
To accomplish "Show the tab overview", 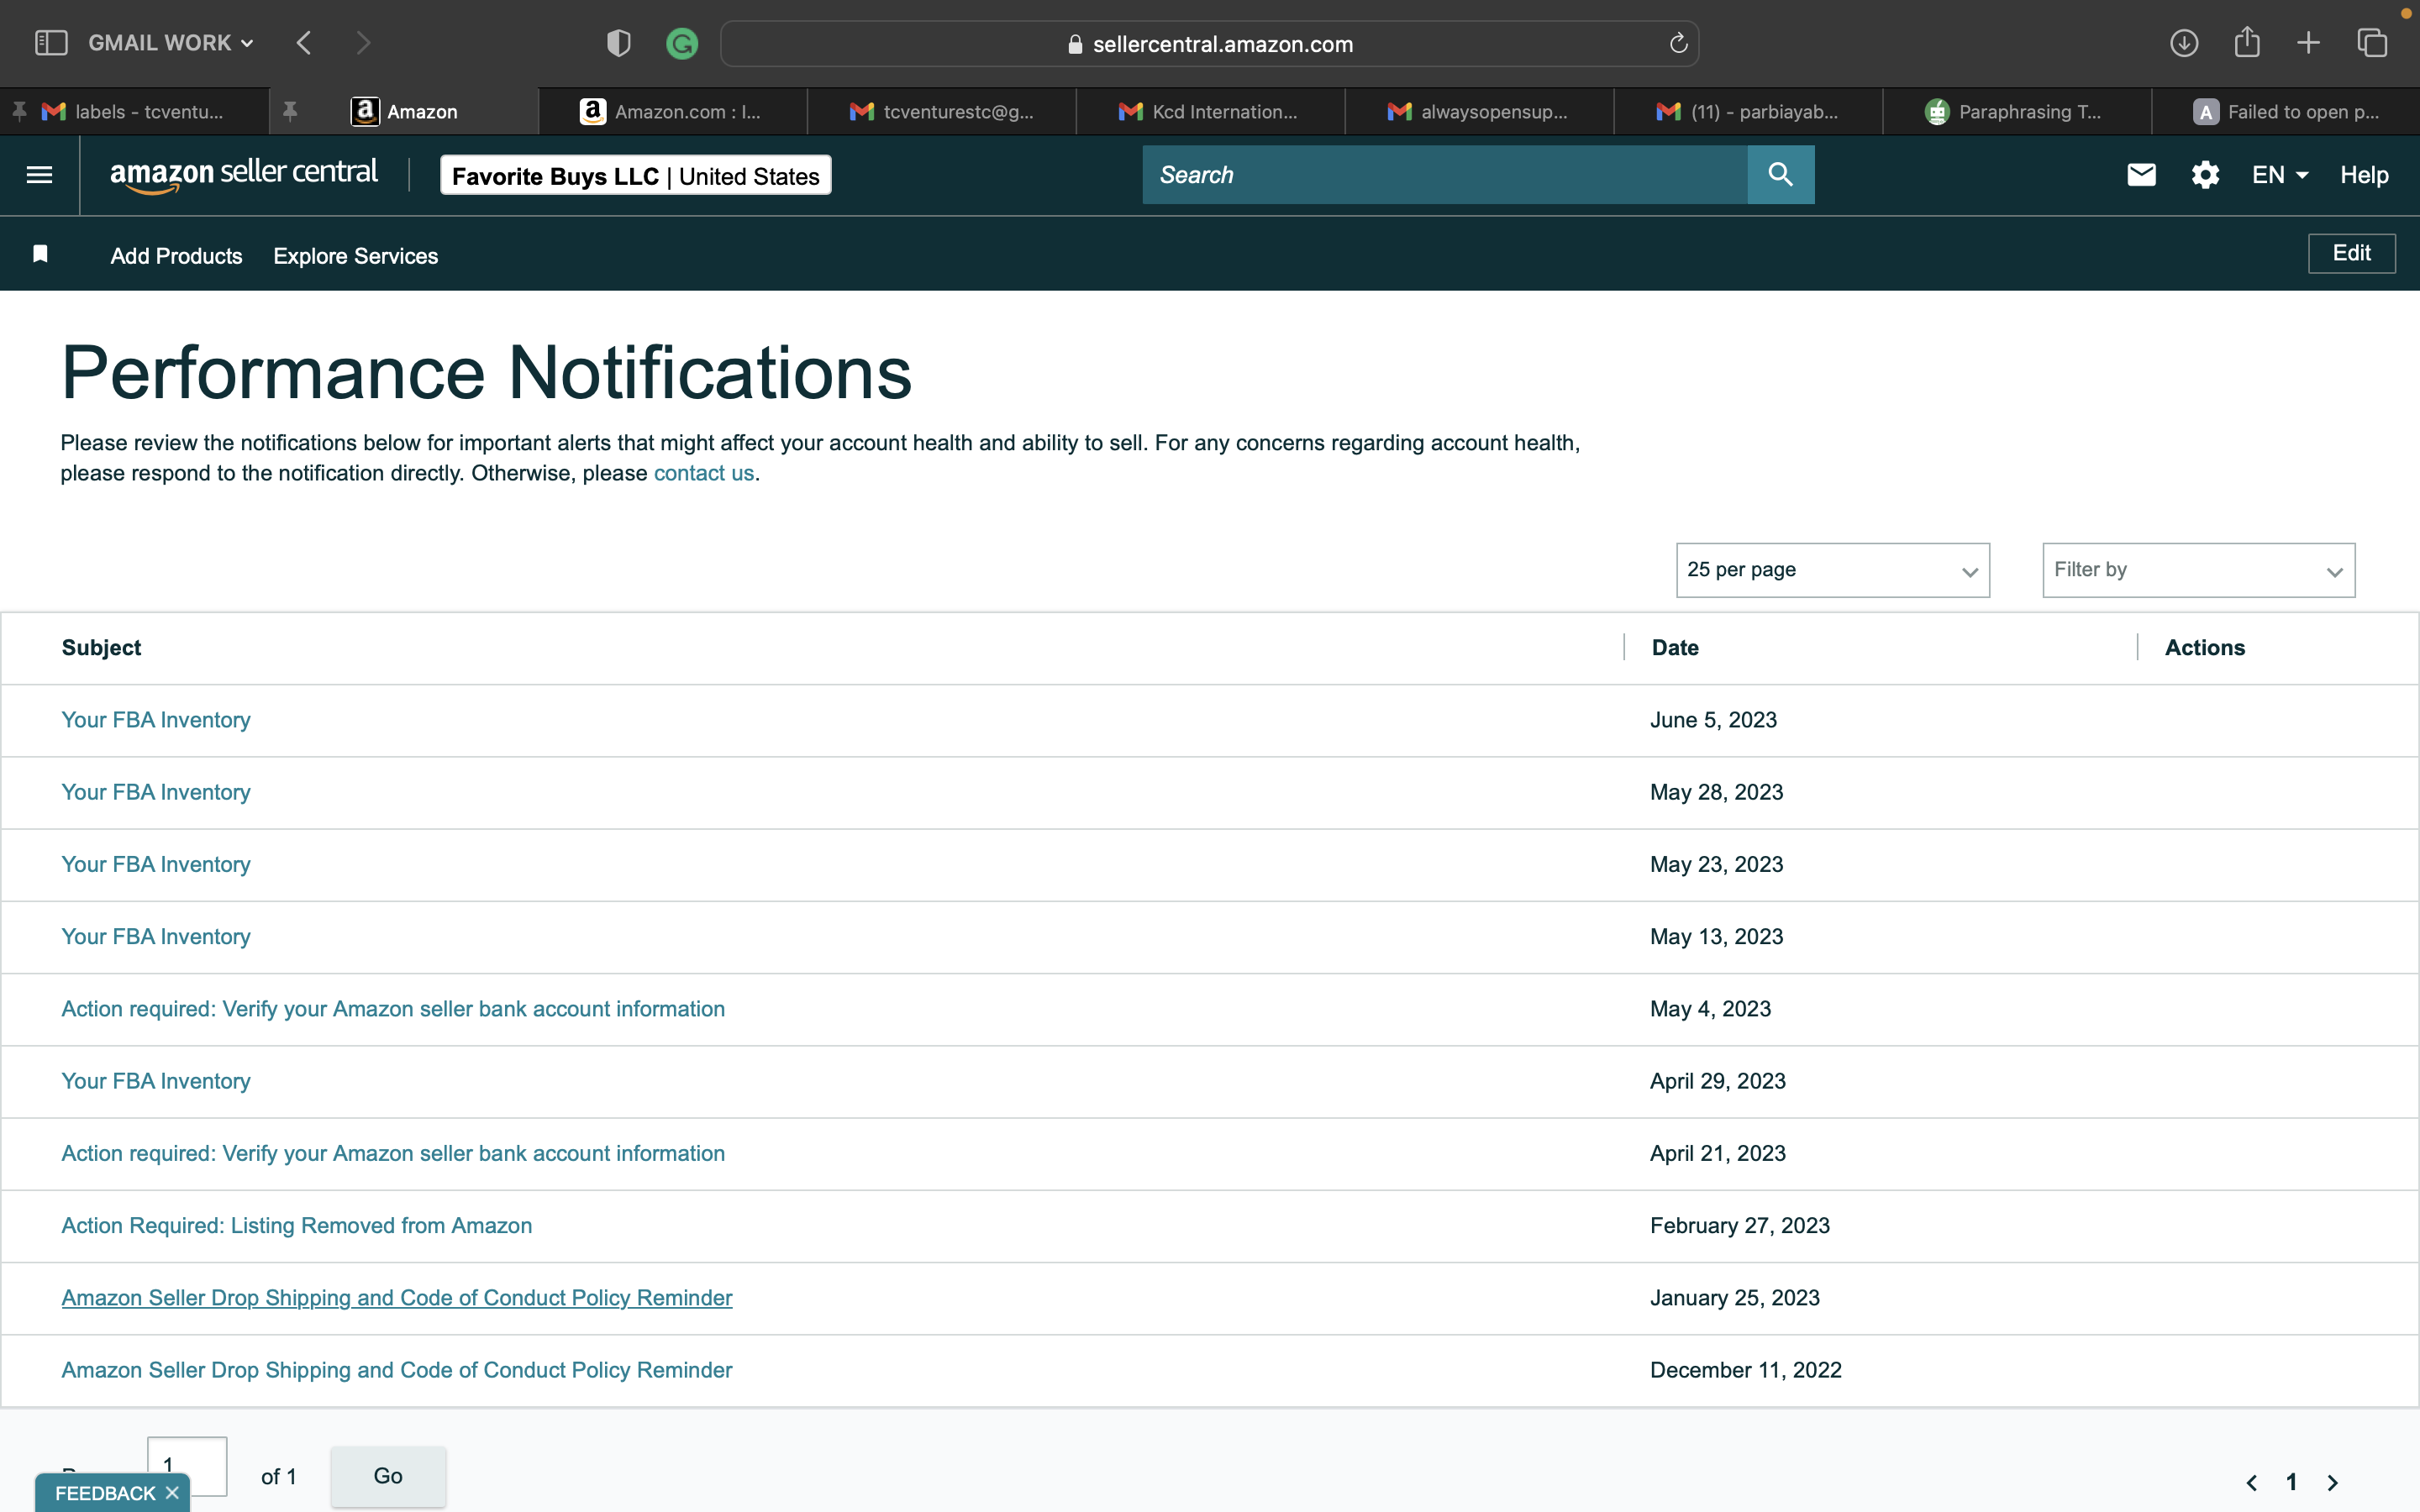I will [x=2372, y=43].
